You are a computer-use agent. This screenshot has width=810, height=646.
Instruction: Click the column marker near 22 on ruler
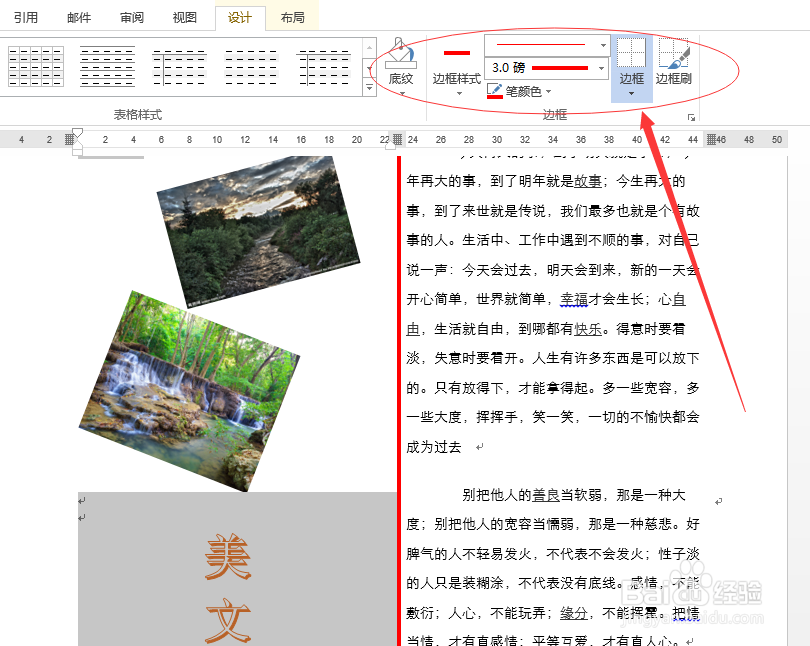pyautogui.click(x=397, y=139)
